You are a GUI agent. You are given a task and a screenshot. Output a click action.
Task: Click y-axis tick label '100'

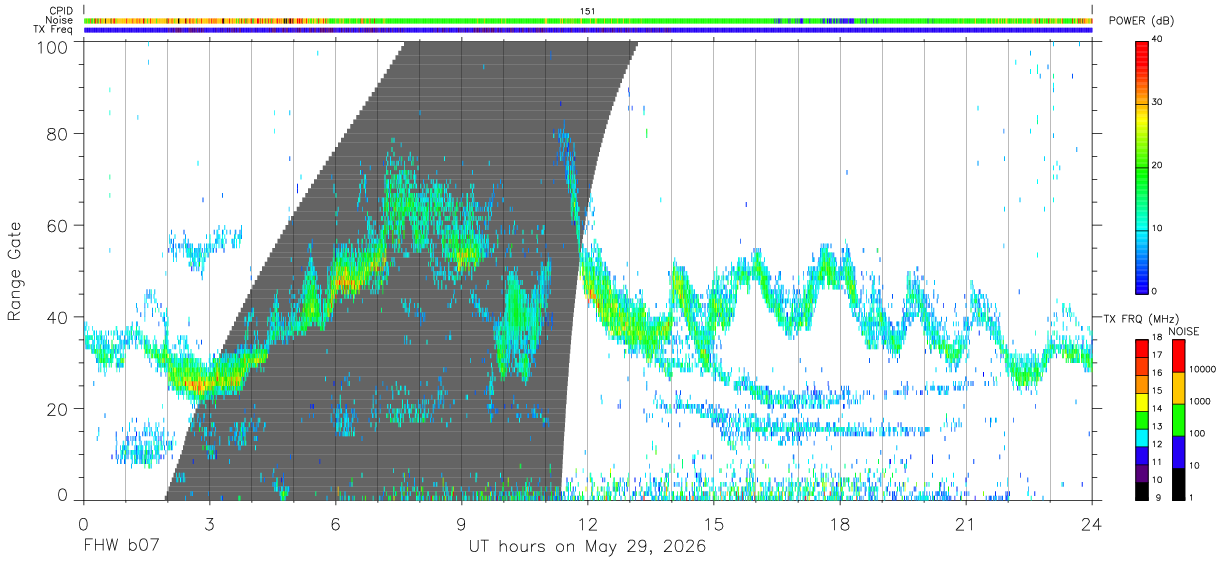52,47
